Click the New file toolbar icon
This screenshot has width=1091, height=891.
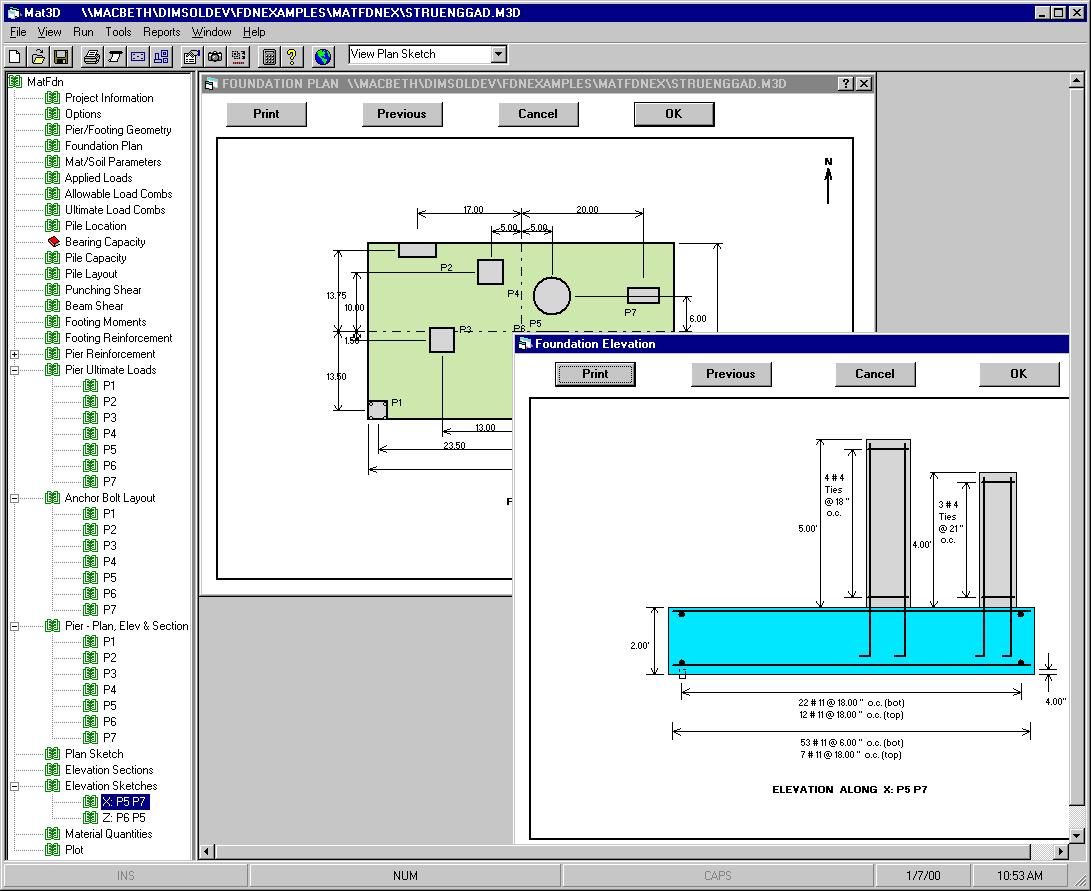point(15,56)
